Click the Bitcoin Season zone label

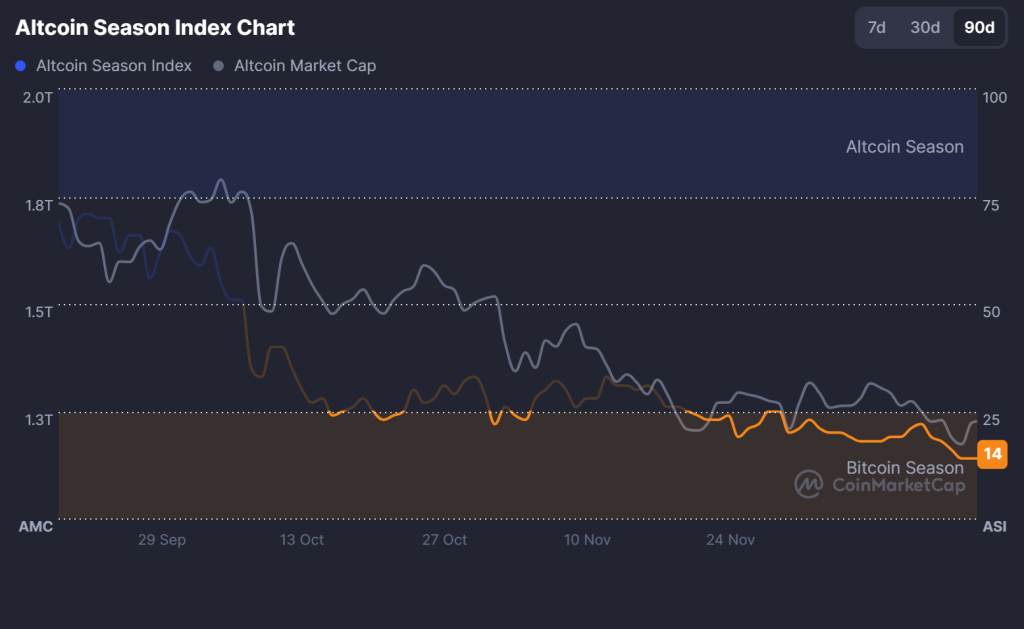click(x=904, y=467)
